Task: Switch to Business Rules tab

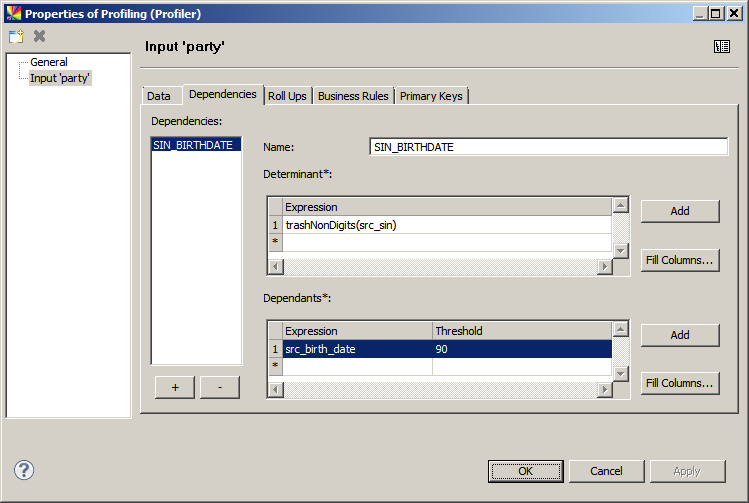Action: (x=353, y=96)
